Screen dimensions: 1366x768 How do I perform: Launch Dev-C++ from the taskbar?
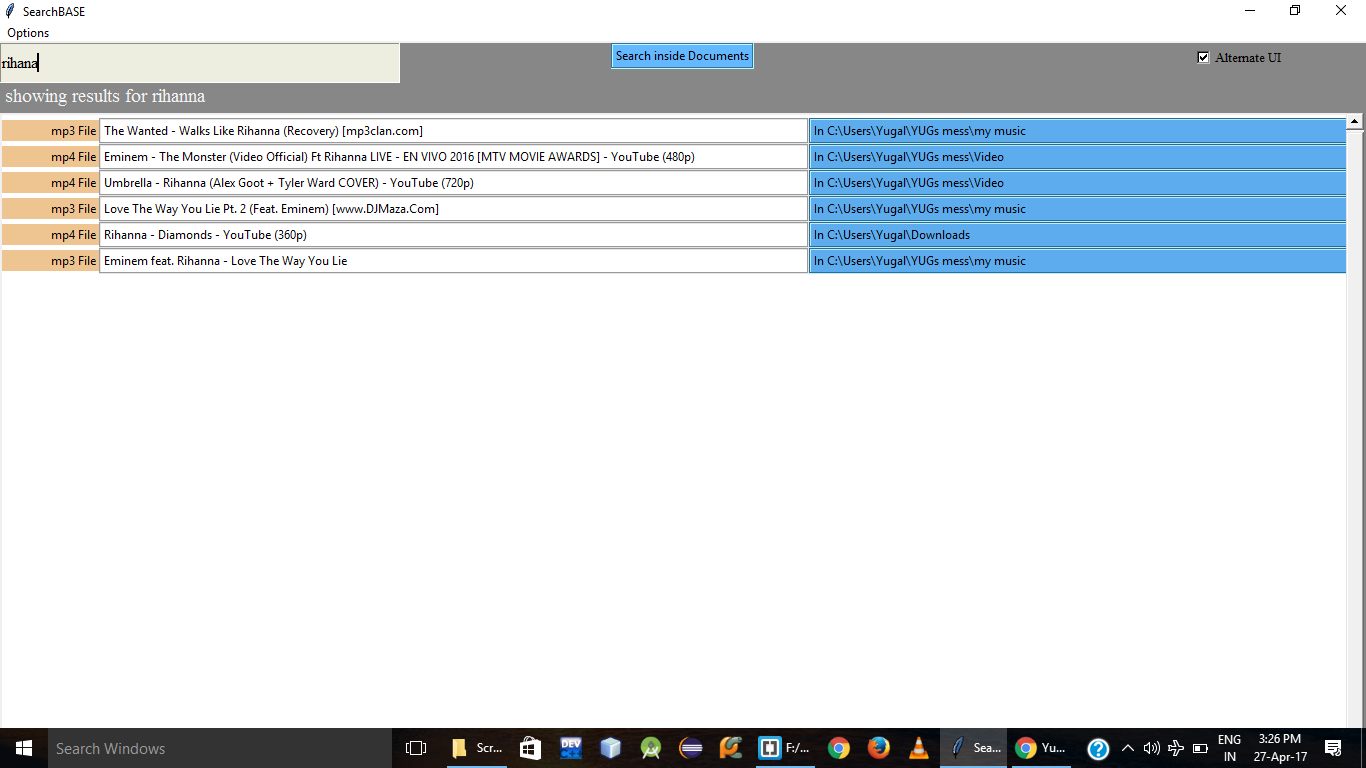(571, 748)
